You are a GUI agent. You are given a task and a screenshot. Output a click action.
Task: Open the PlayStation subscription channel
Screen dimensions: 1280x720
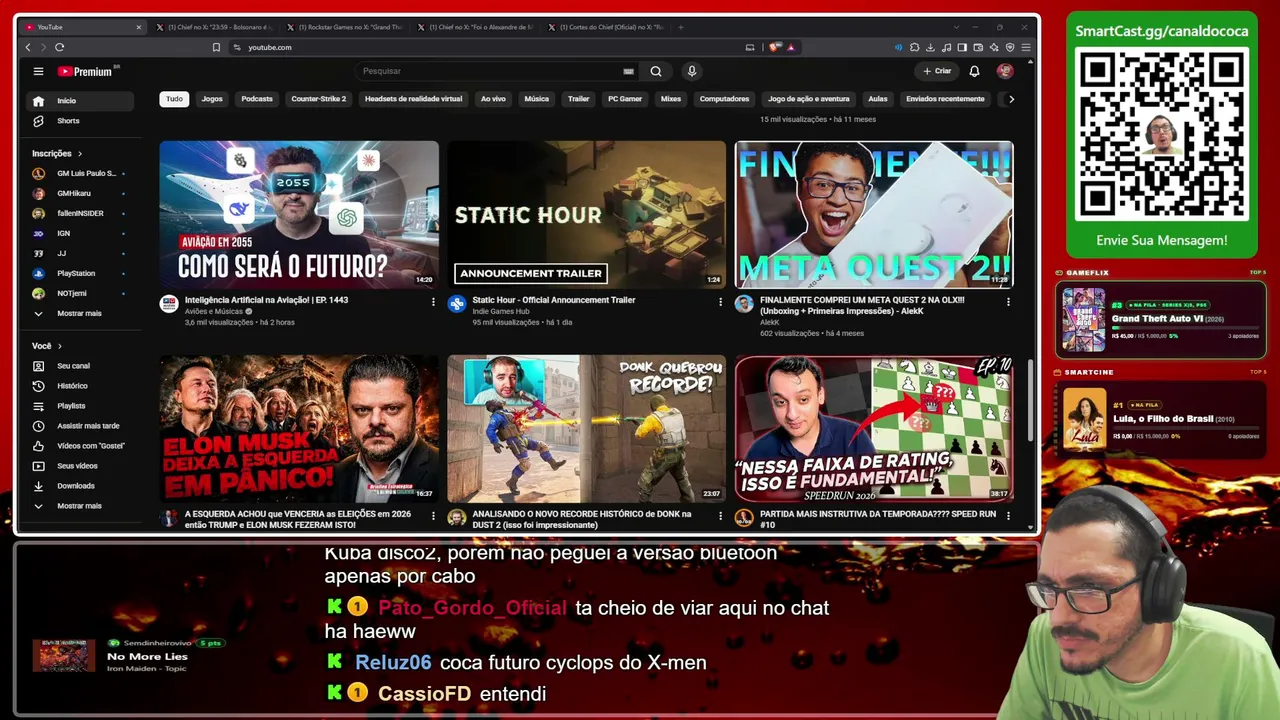(80, 273)
